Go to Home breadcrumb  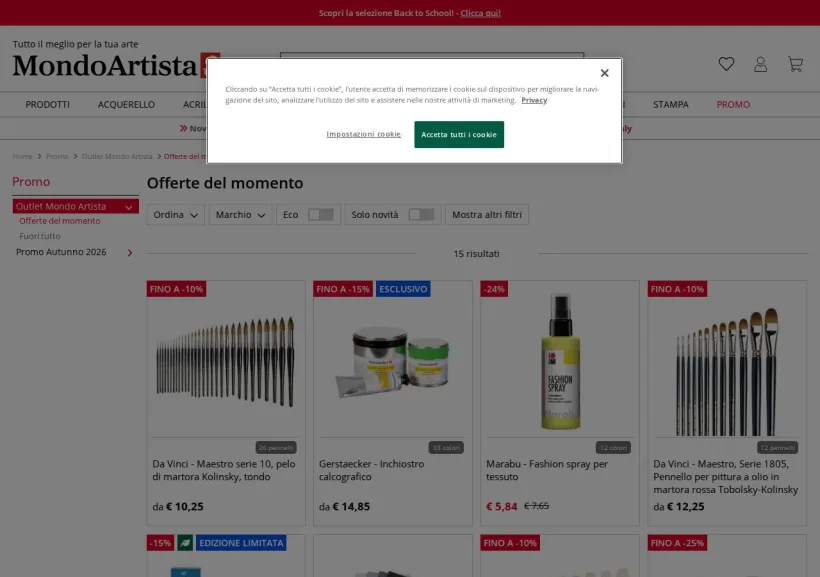pyautogui.click(x=22, y=156)
